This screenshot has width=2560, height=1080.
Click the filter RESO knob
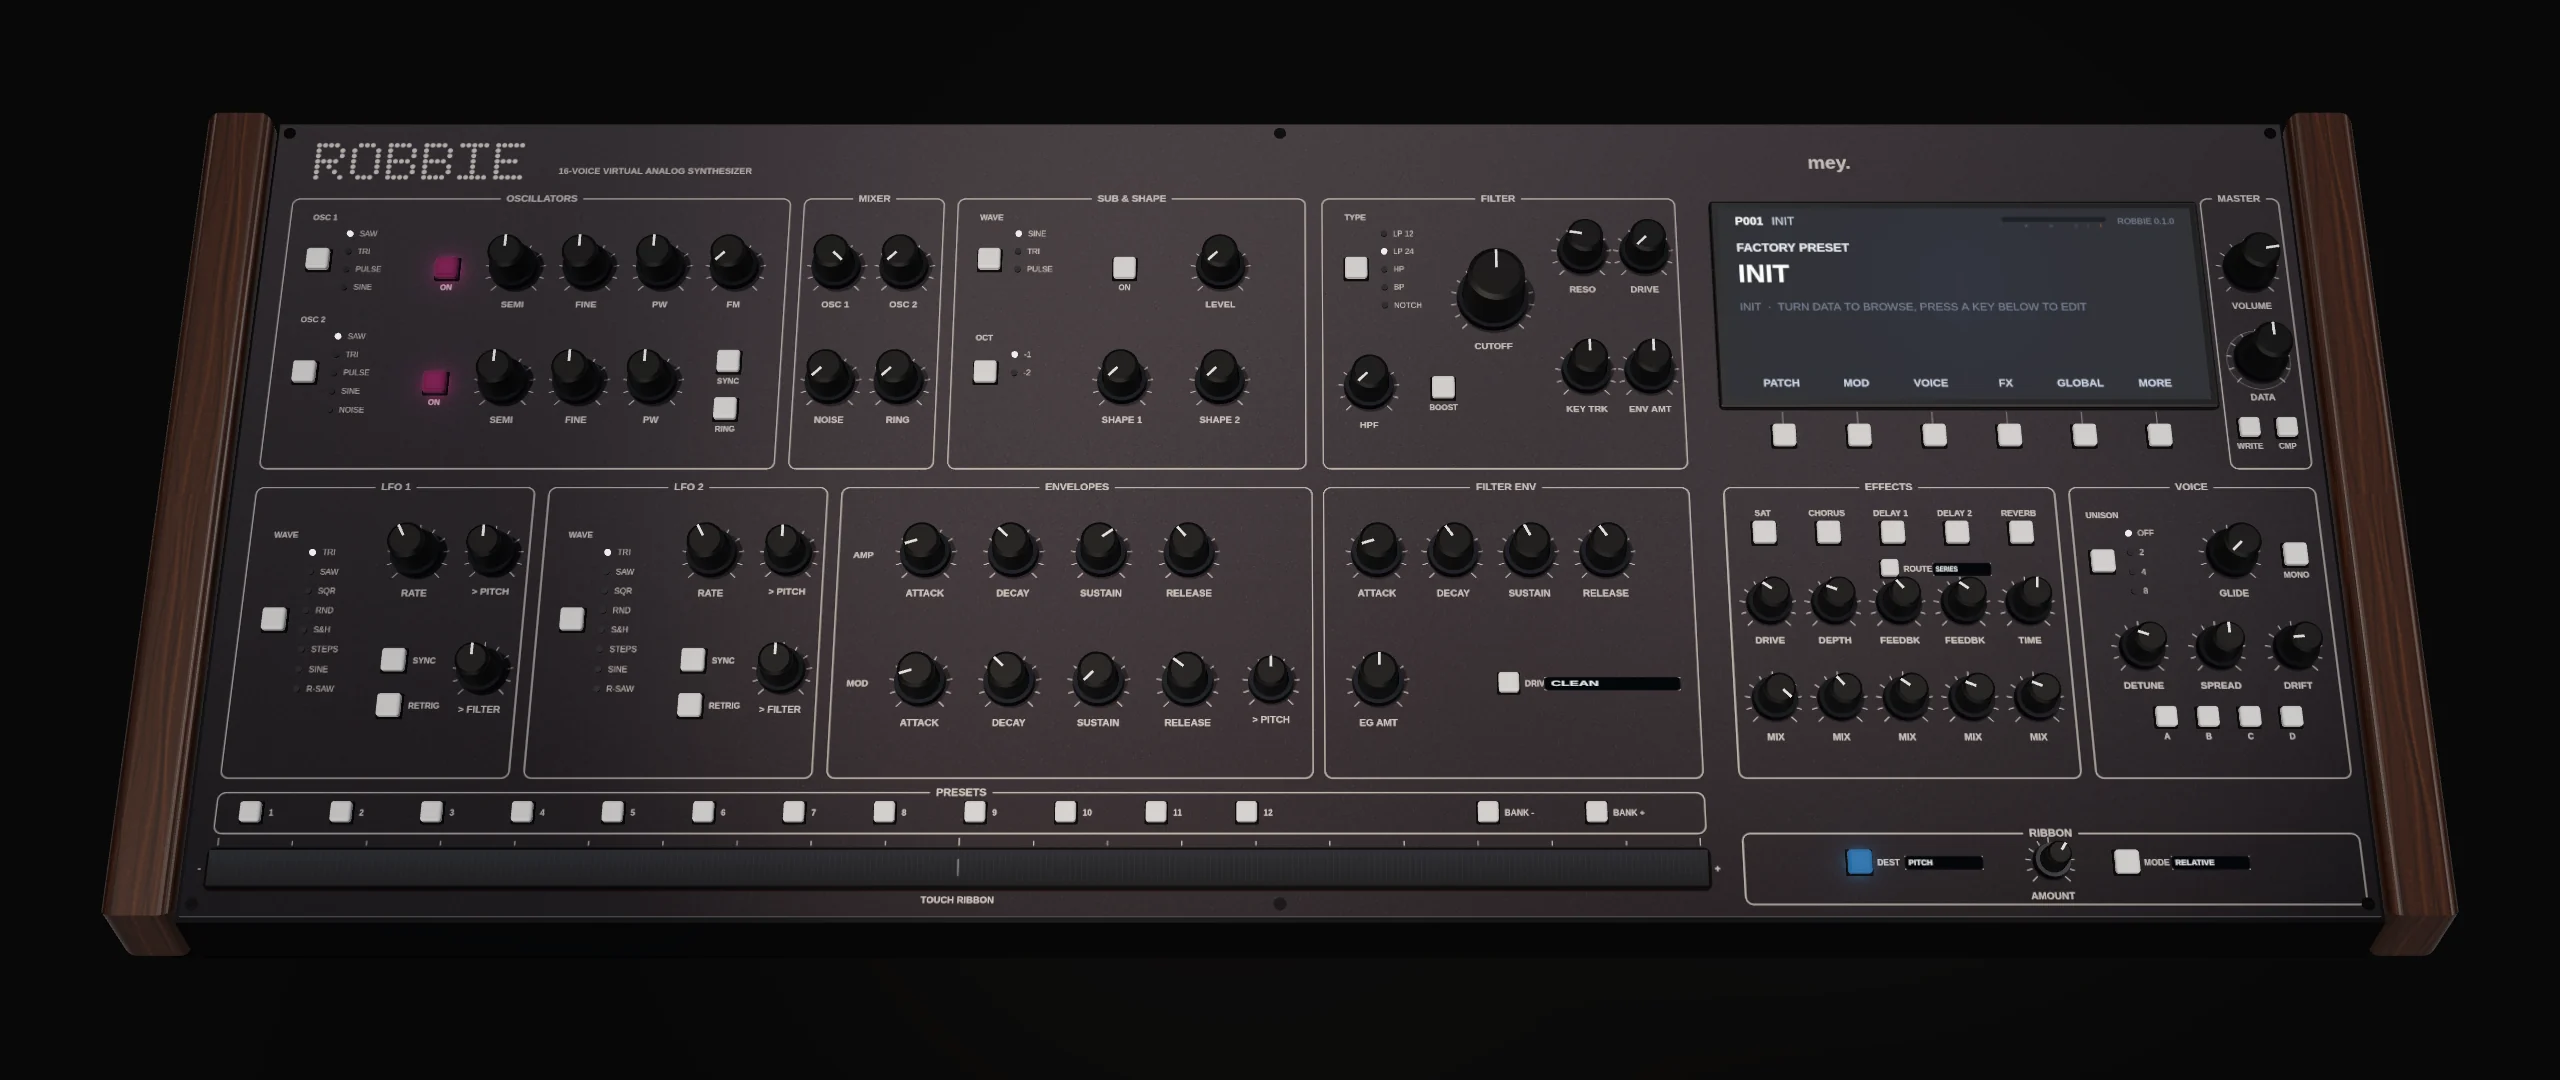point(1582,247)
